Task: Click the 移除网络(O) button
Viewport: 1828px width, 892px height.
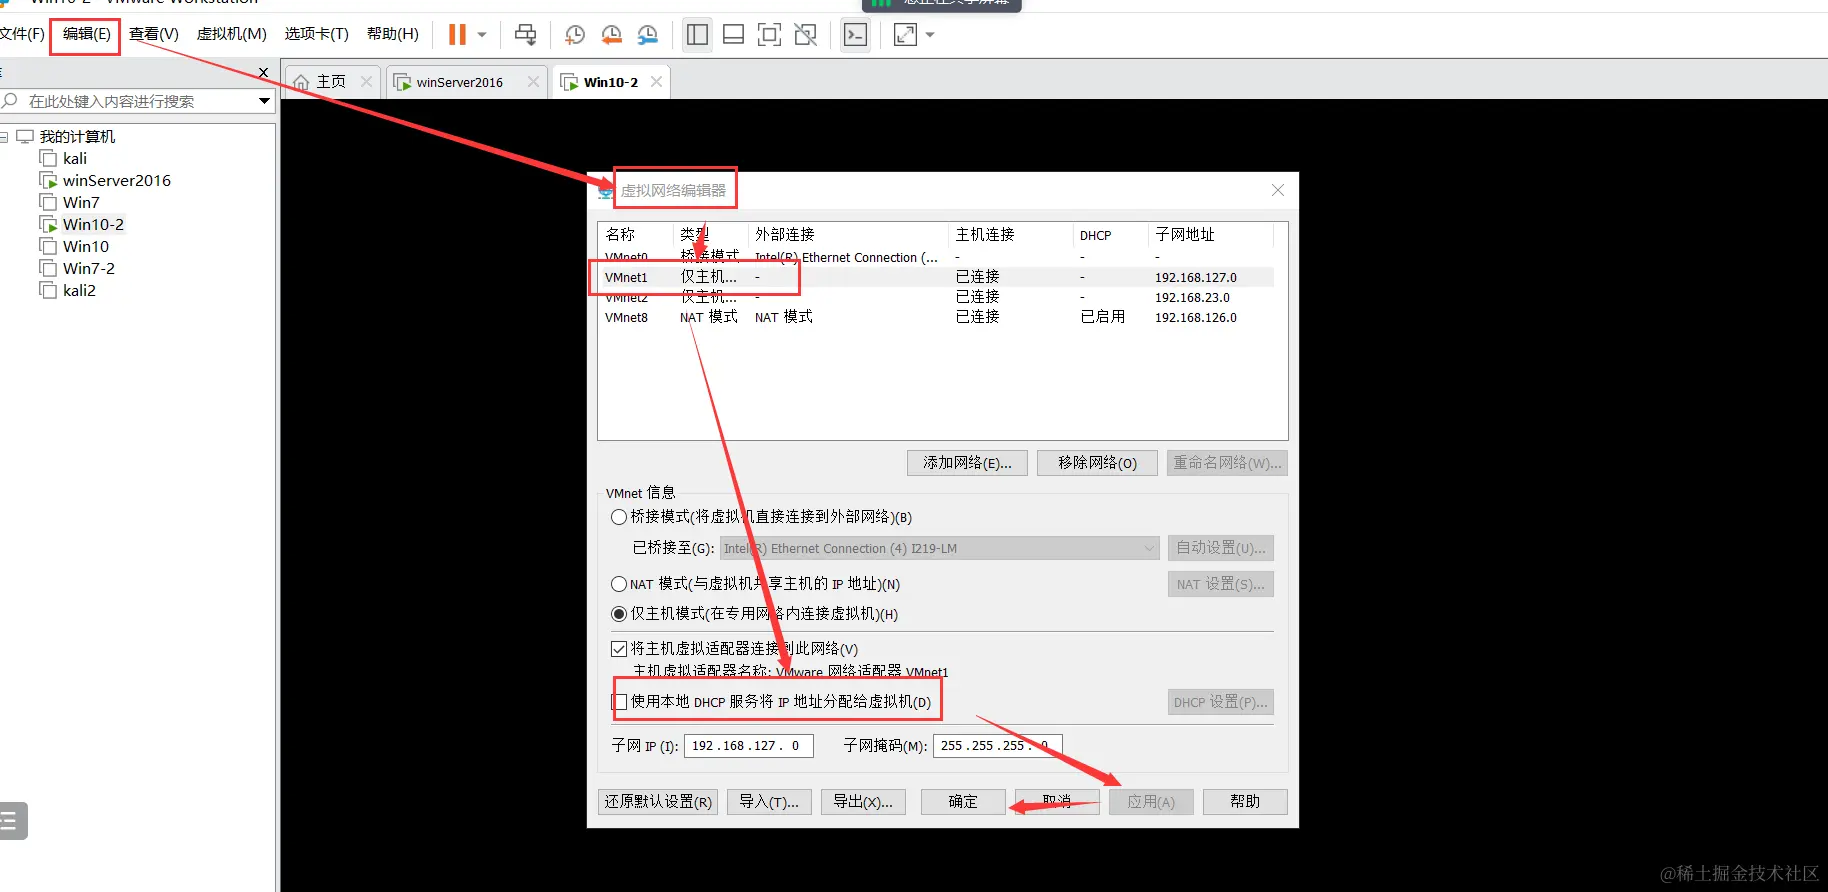Action: click(x=1097, y=462)
